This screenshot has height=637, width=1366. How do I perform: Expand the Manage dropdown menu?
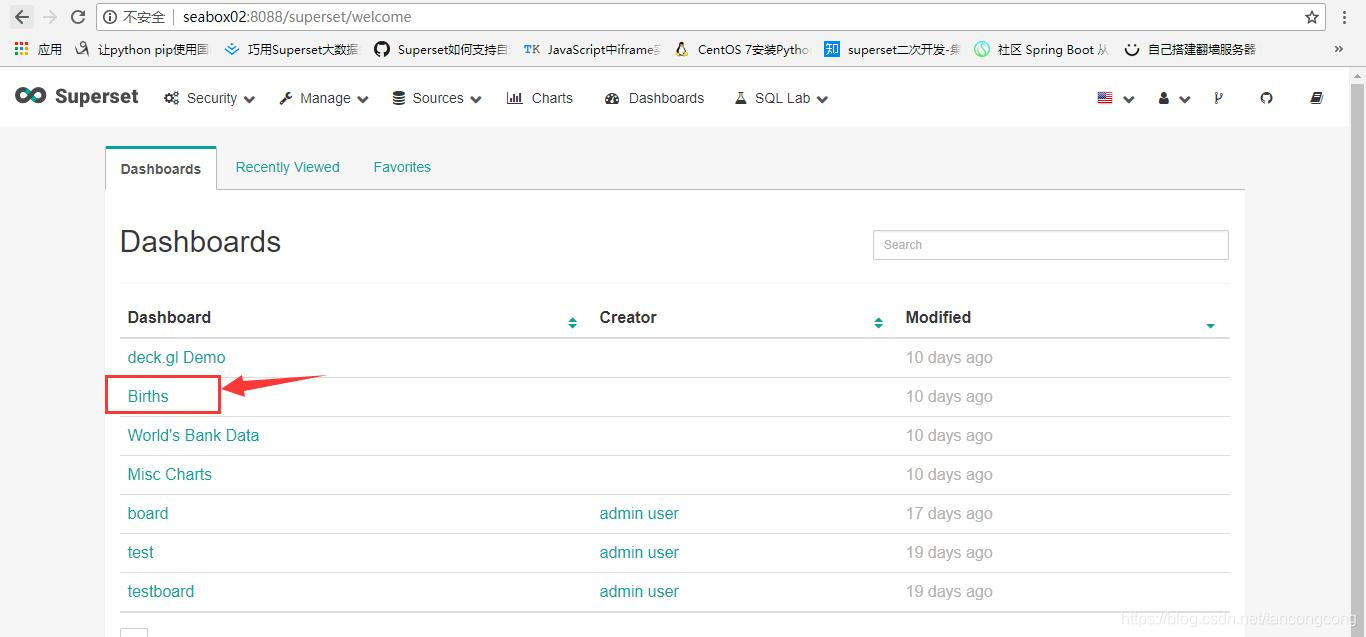[322, 97]
